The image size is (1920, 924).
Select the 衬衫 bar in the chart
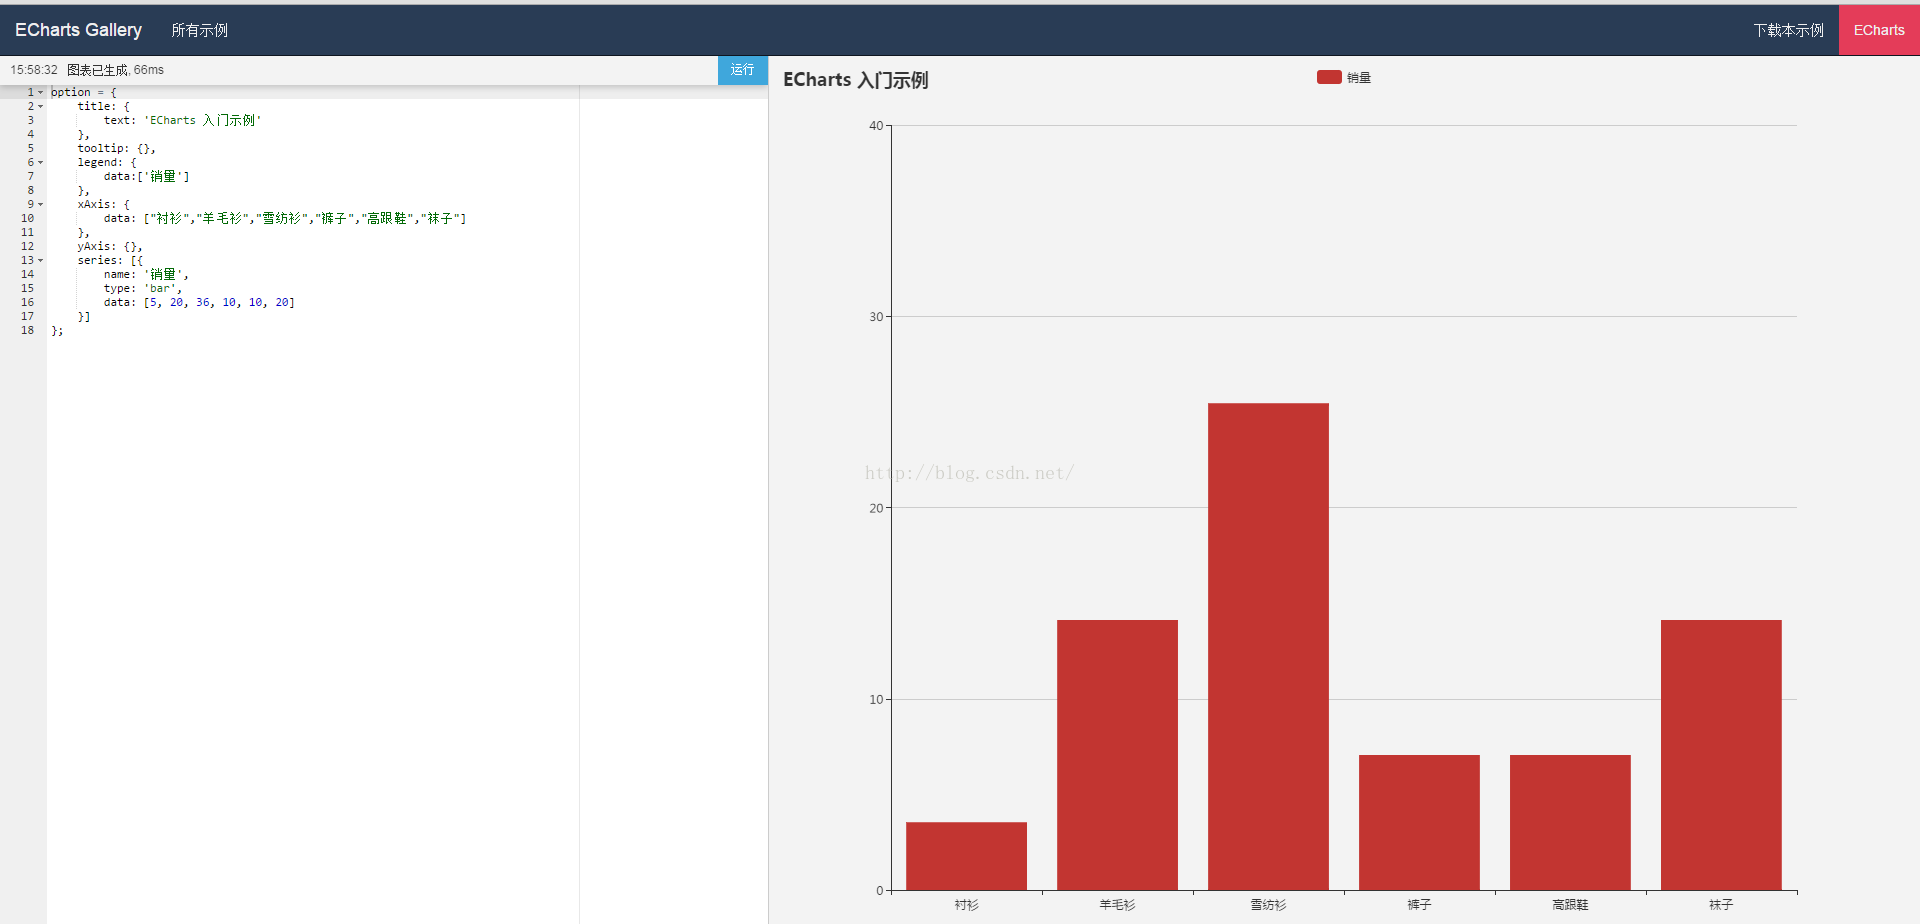966,856
